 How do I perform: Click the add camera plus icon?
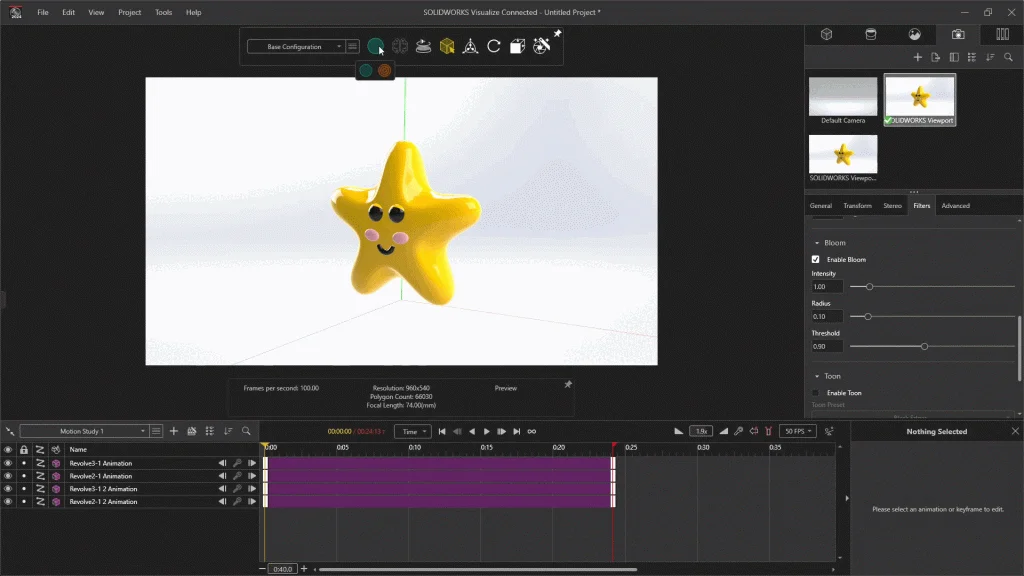pos(918,57)
